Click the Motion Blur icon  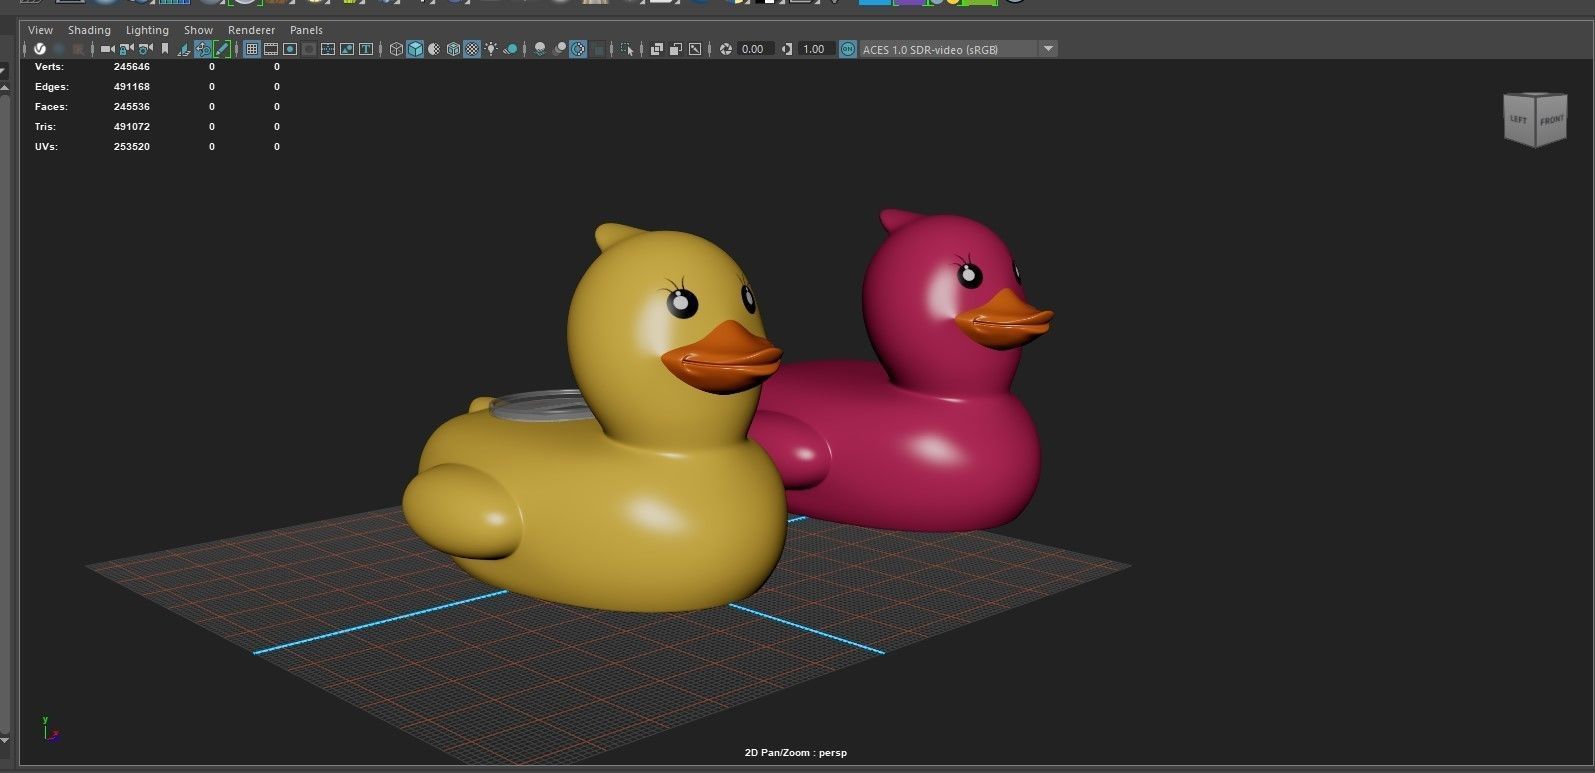[560, 49]
